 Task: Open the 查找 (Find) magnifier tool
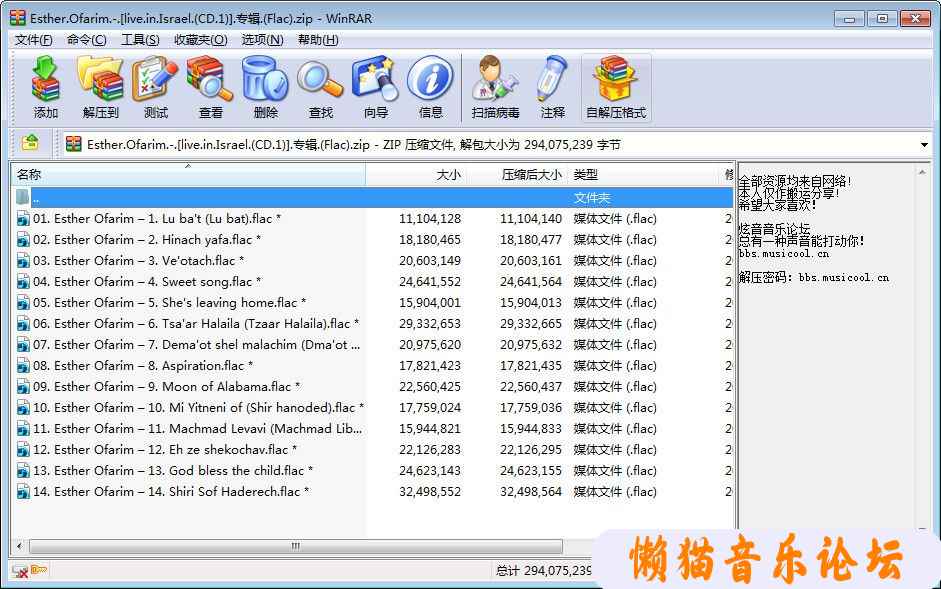[320, 88]
